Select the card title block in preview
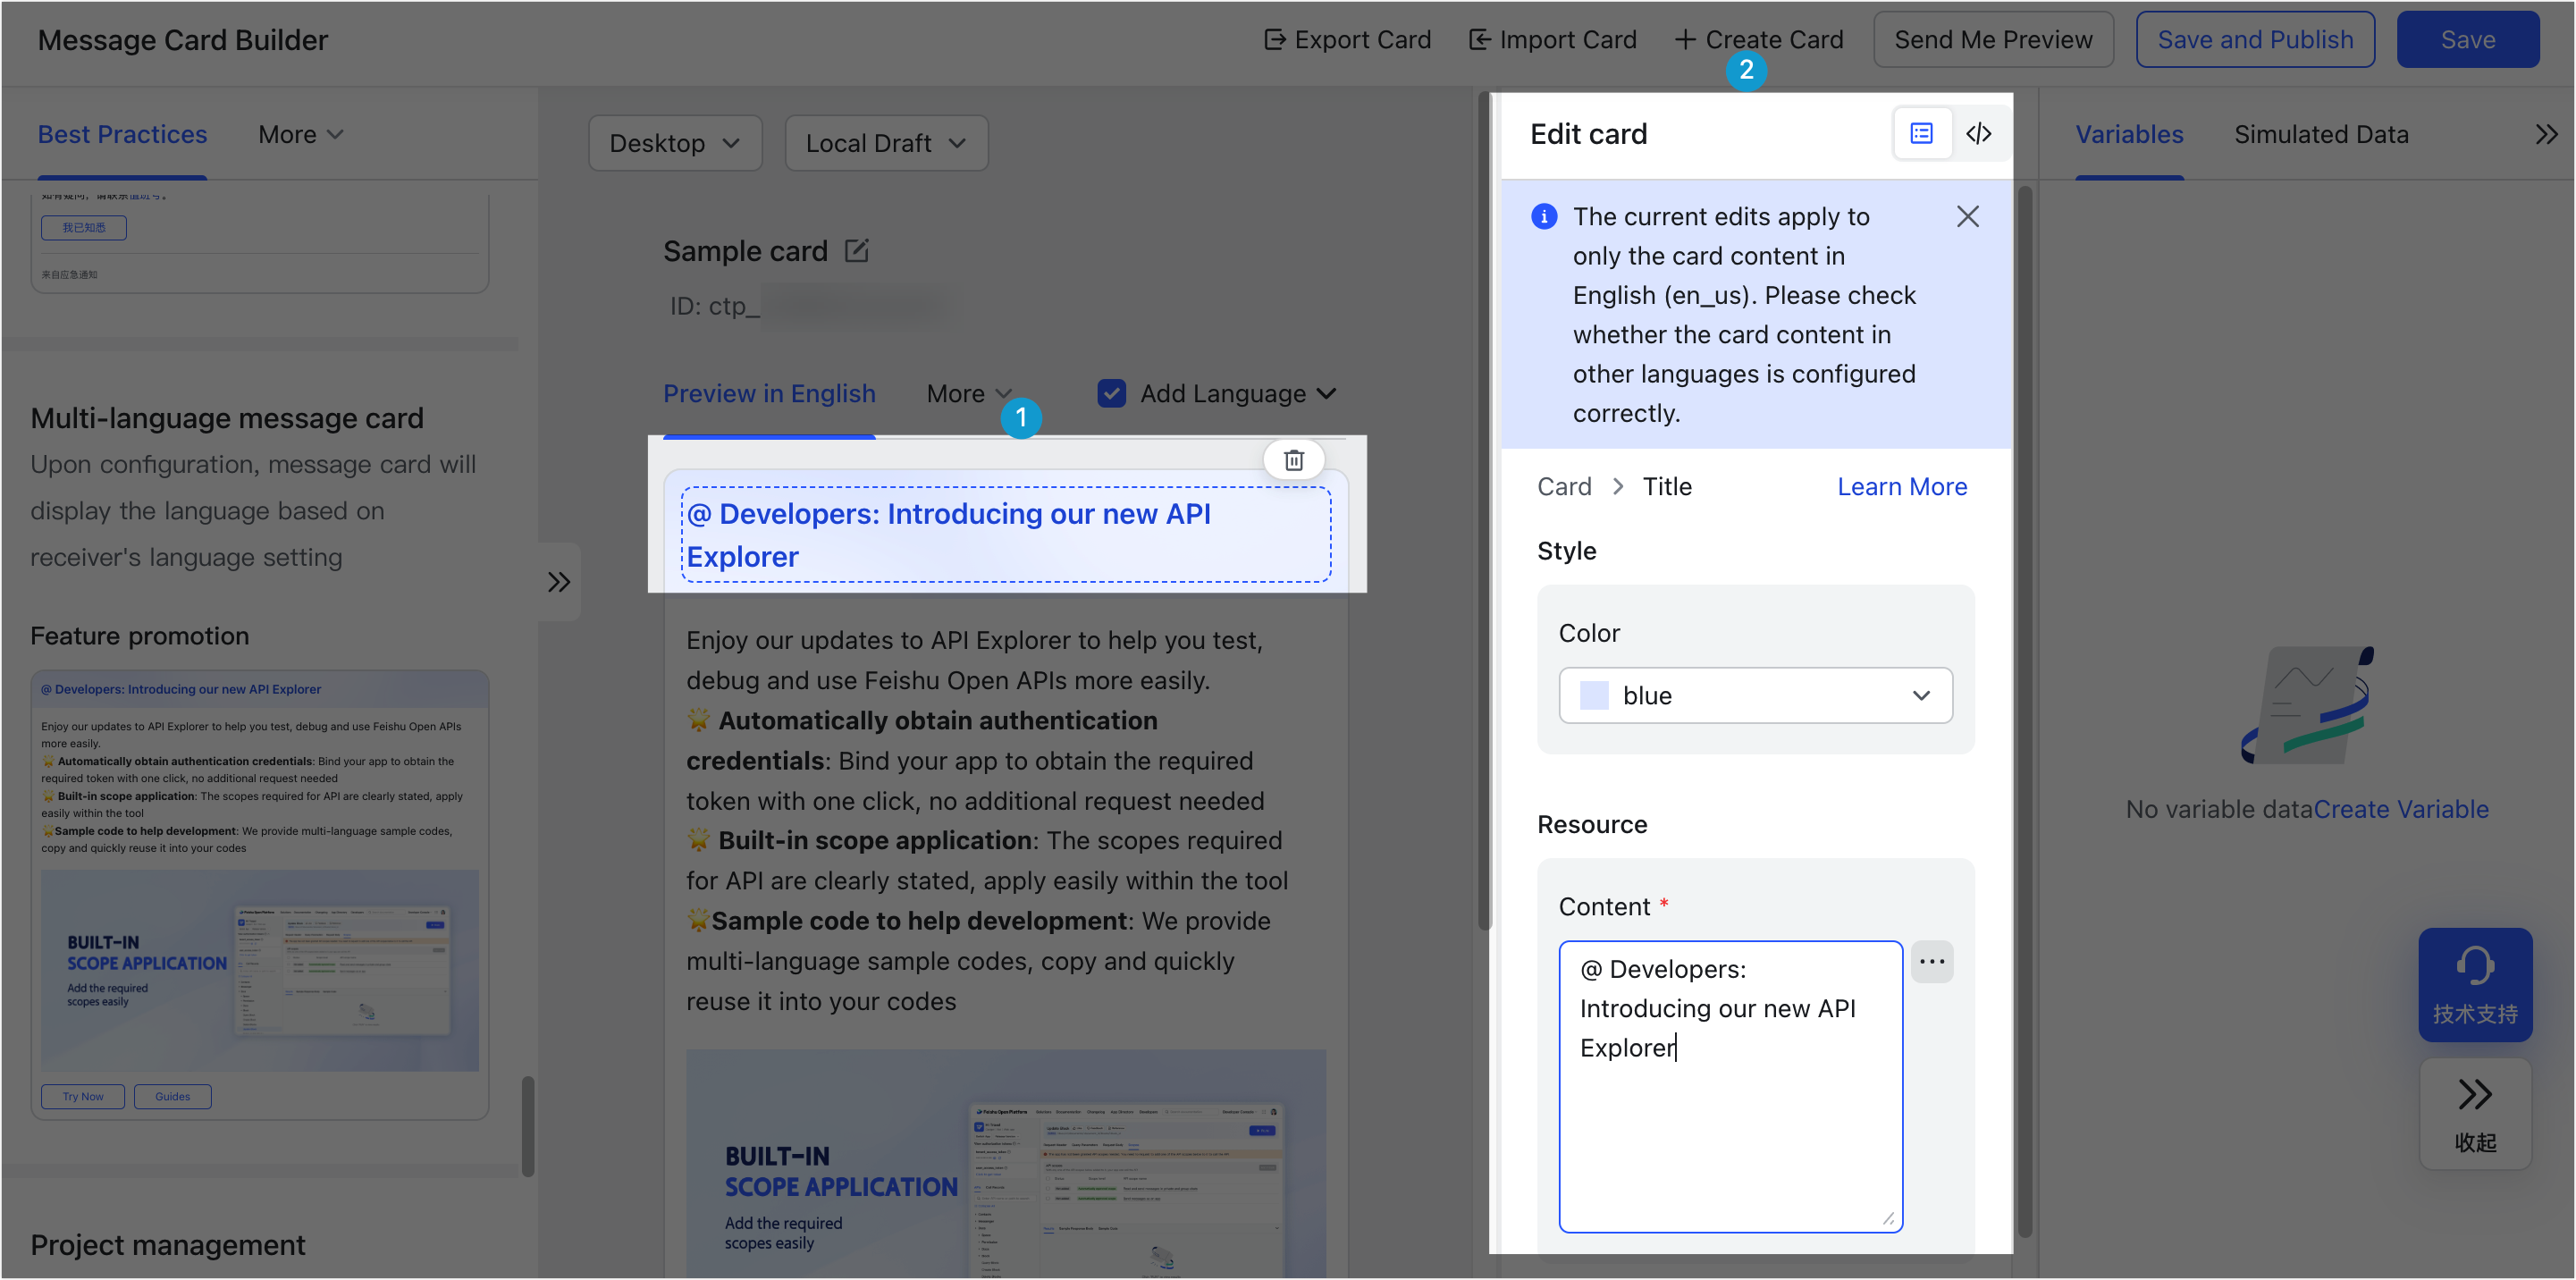The width and height of the screenshot is (2576, 1280). [1006, 535]
